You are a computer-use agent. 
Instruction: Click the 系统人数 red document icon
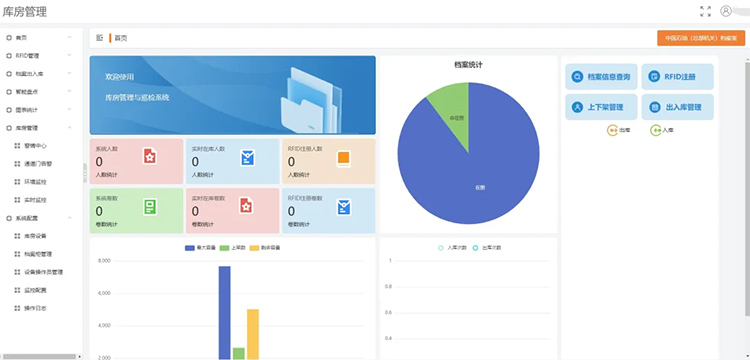click(x=150, y=156)
